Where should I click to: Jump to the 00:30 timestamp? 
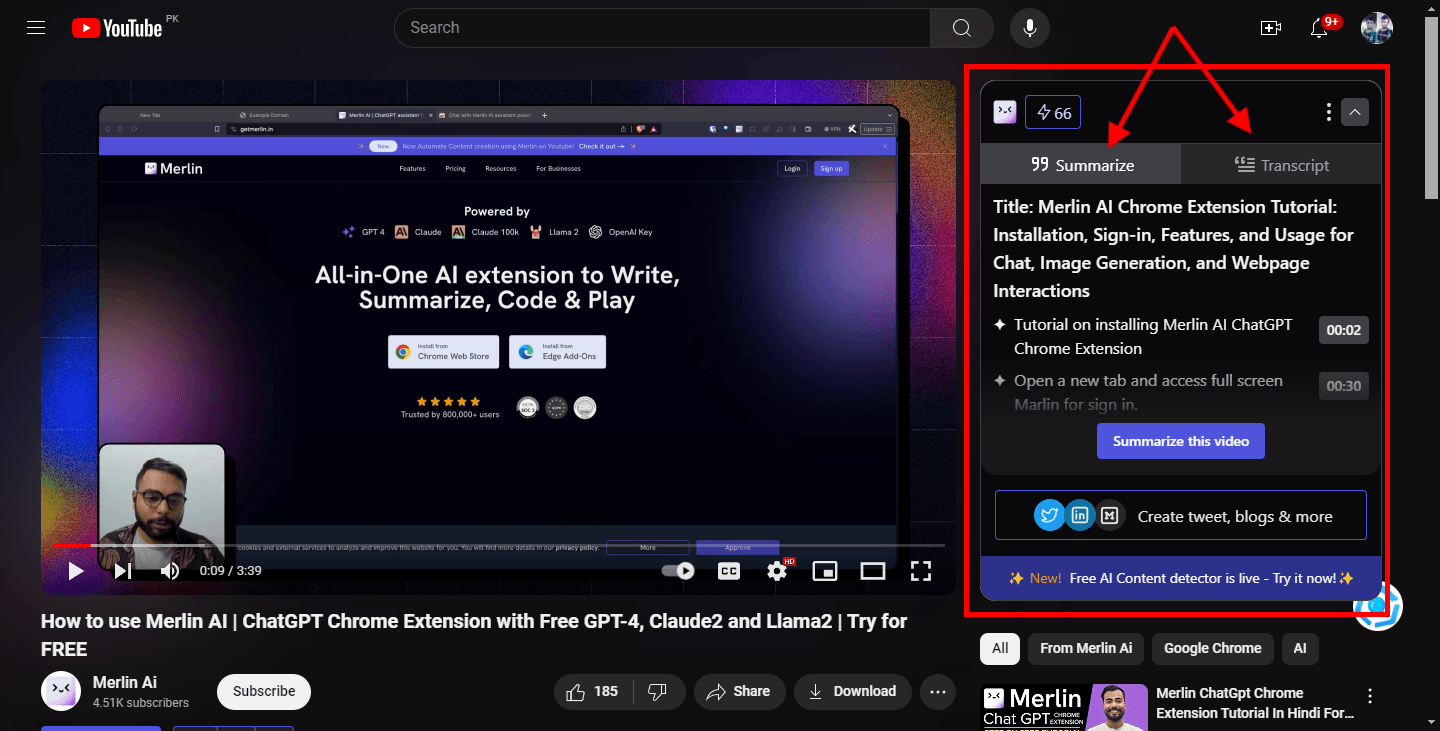pyautogui.click(x=1343, y=385)
